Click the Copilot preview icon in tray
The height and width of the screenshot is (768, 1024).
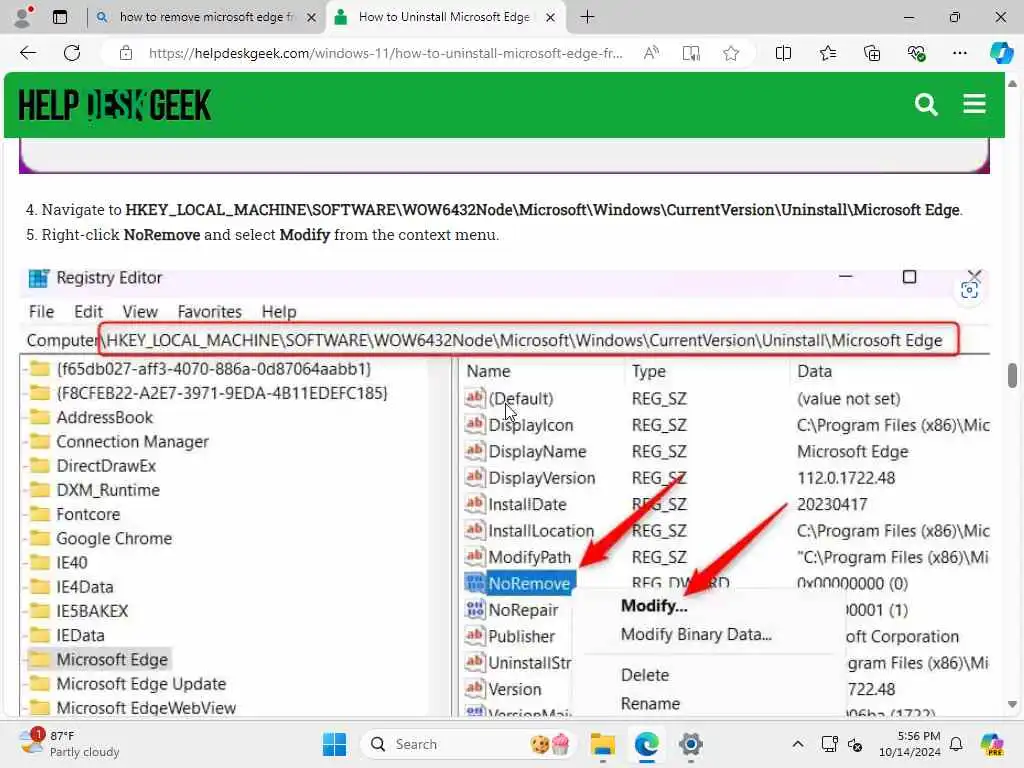coord(991,744)
